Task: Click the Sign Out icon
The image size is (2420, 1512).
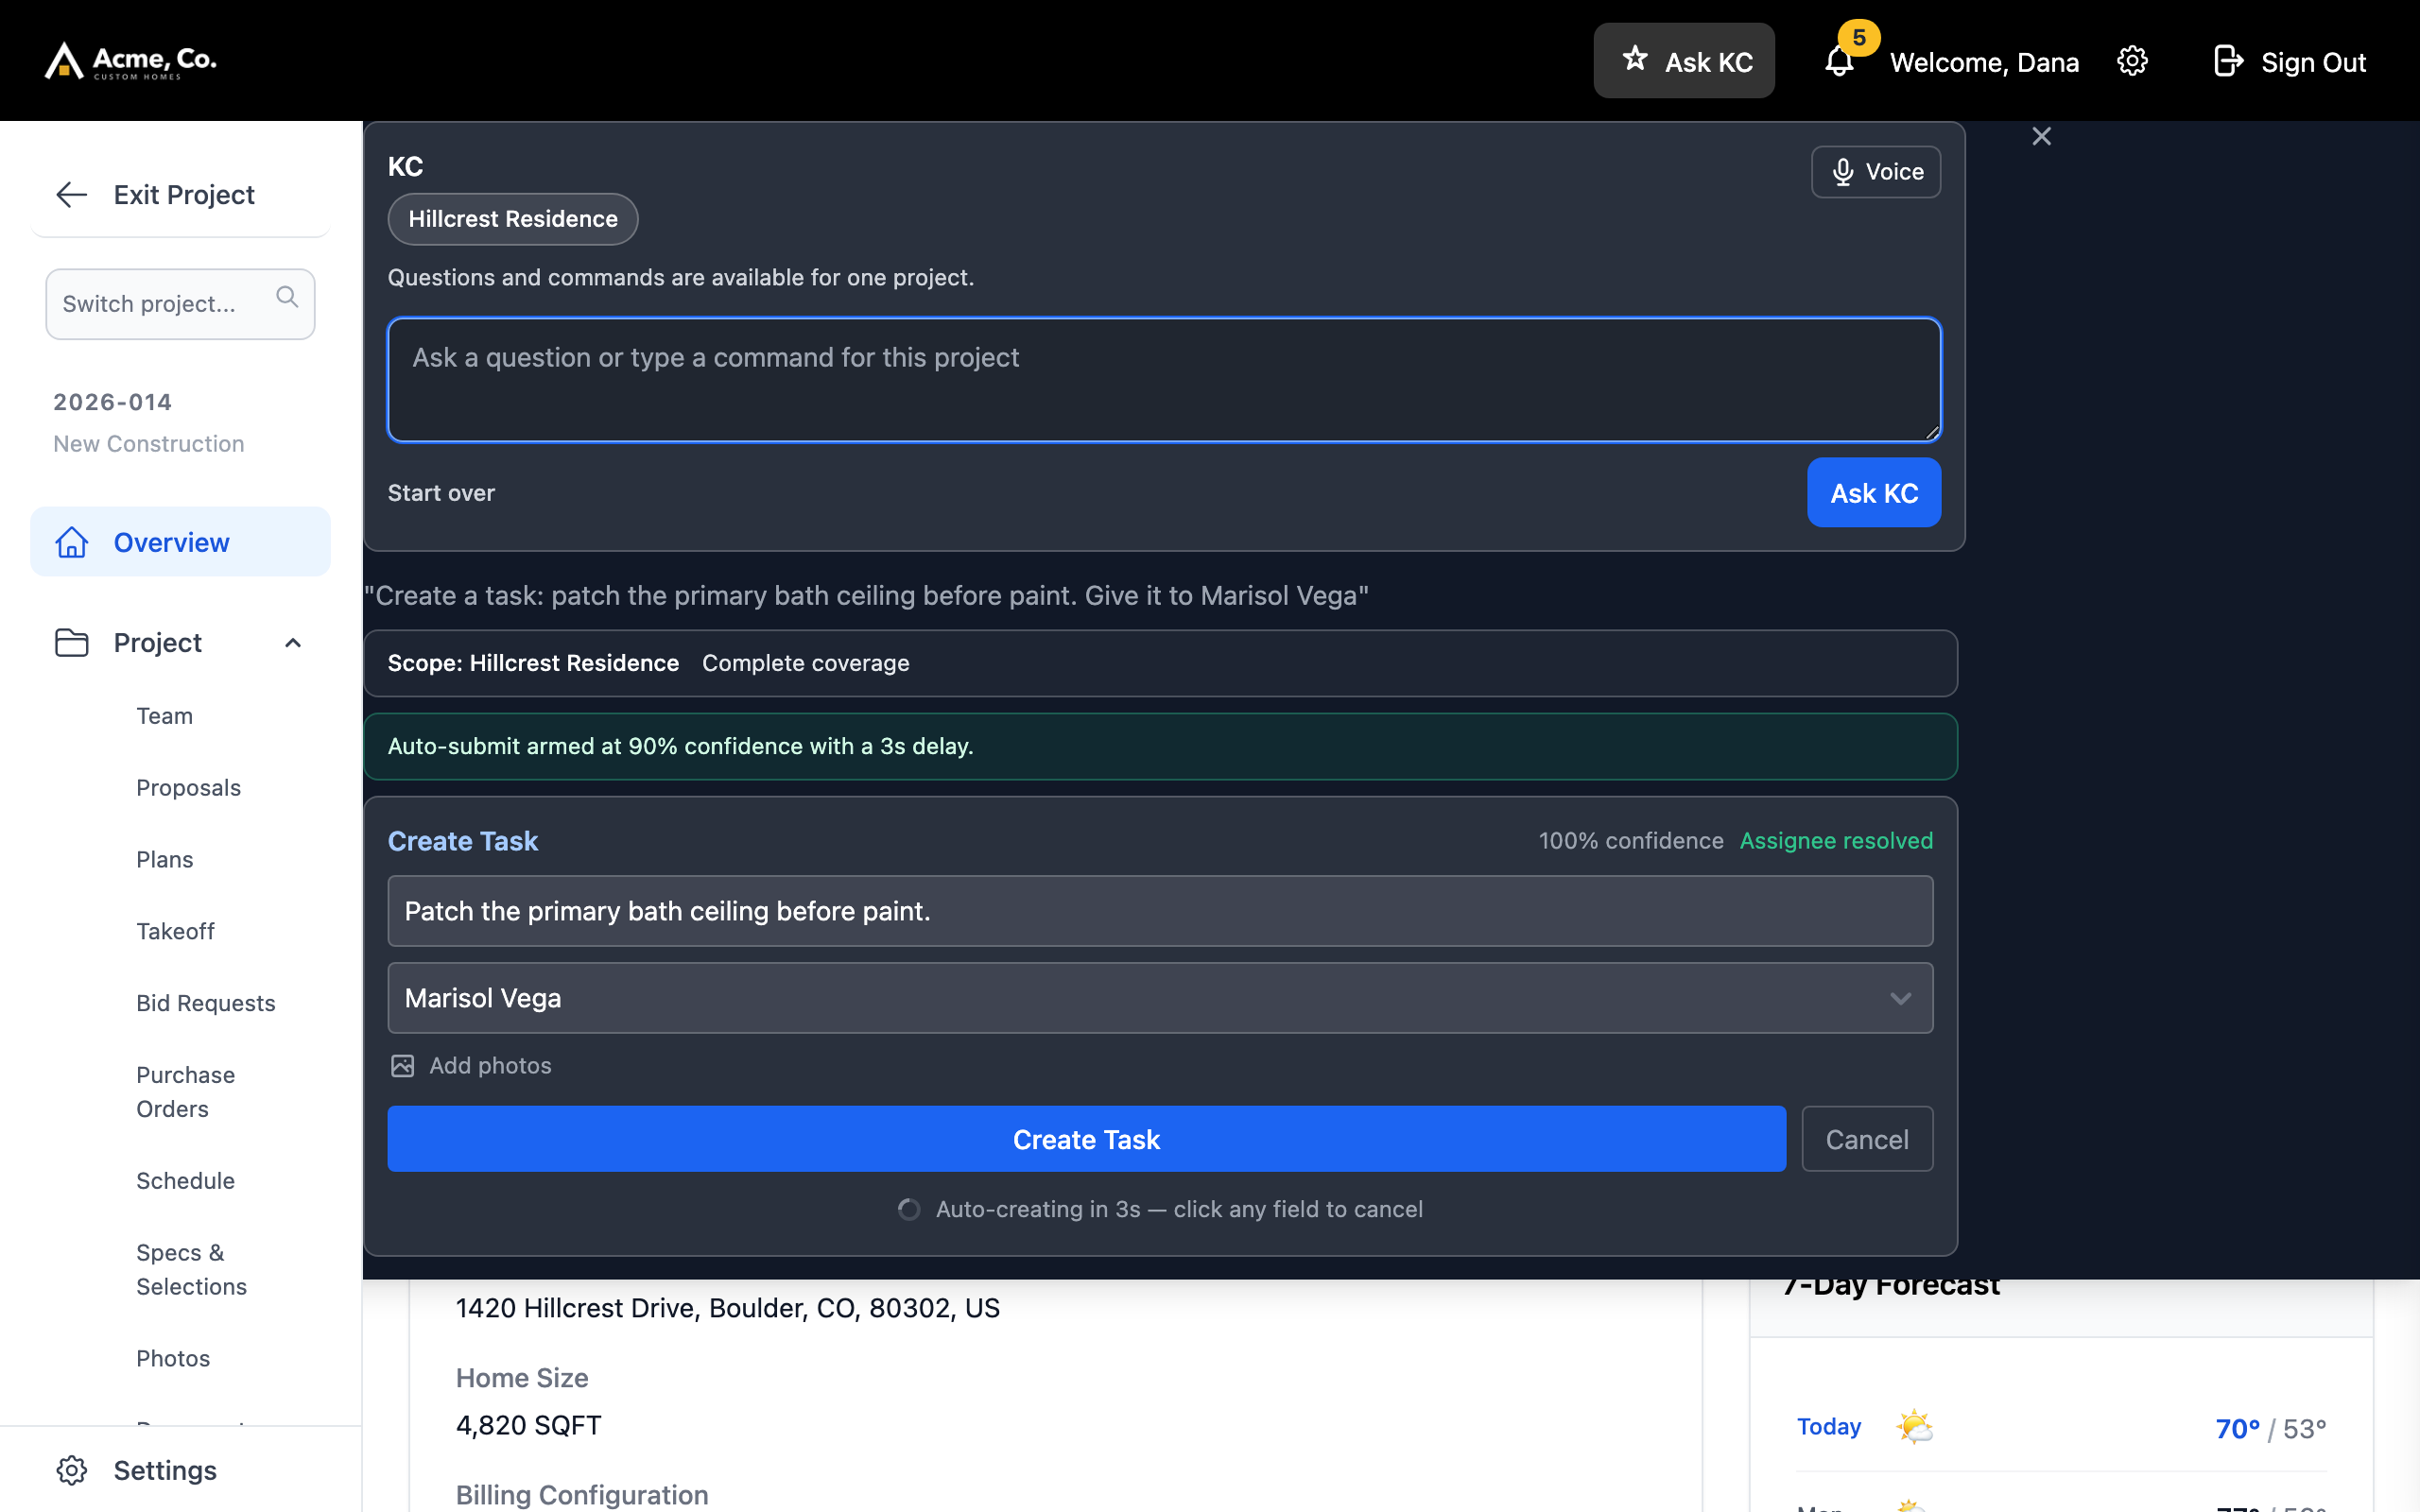Action: (x=2228, y=61)
